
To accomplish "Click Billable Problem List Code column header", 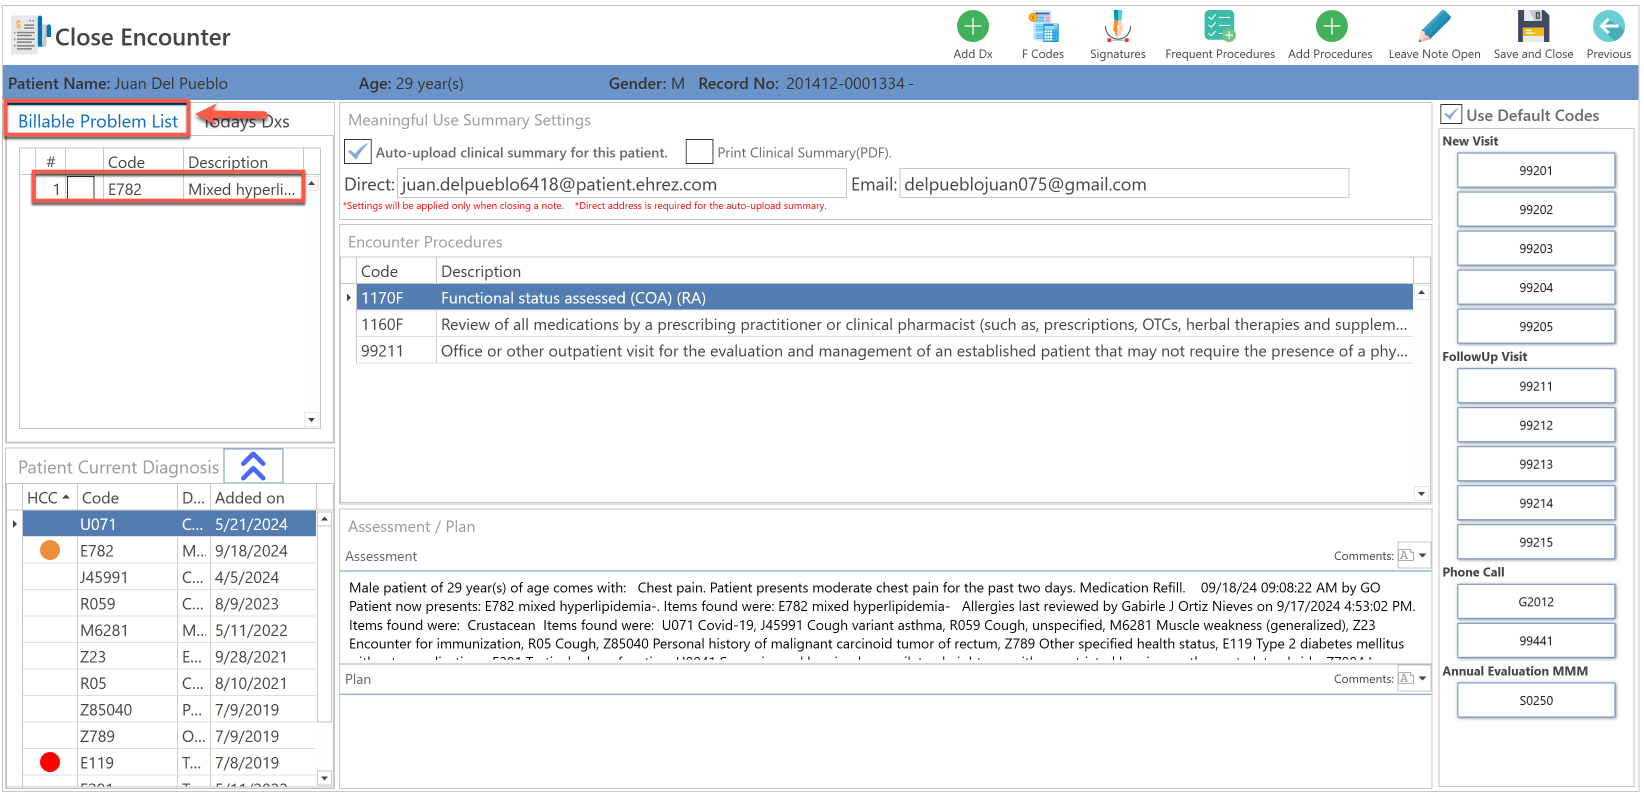I will point(143,161).
